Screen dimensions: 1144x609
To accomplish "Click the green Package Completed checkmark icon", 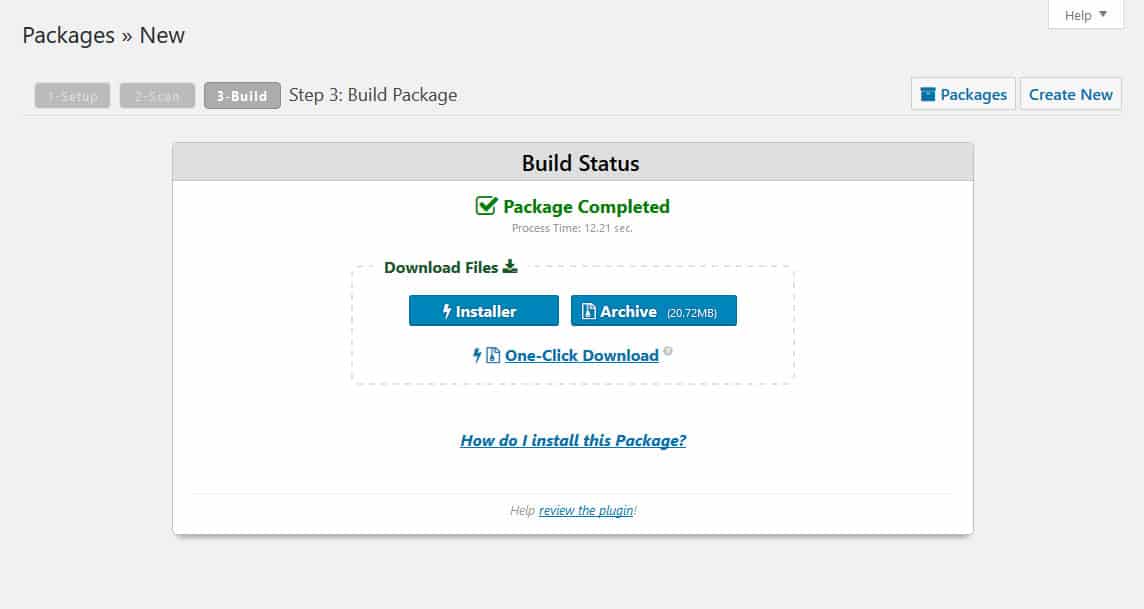I will coord(486,206).
